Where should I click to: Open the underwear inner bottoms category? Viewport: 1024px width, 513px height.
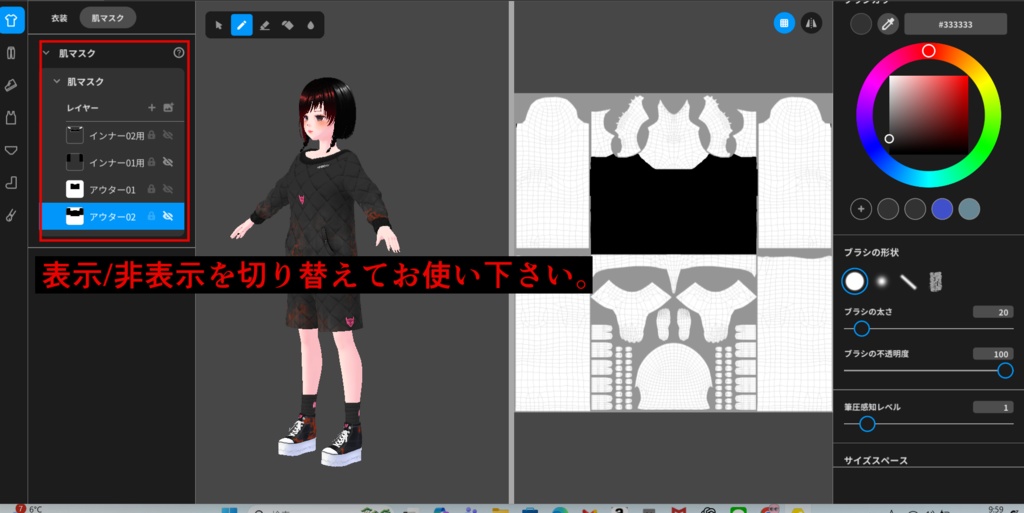[x=11, y=151]
